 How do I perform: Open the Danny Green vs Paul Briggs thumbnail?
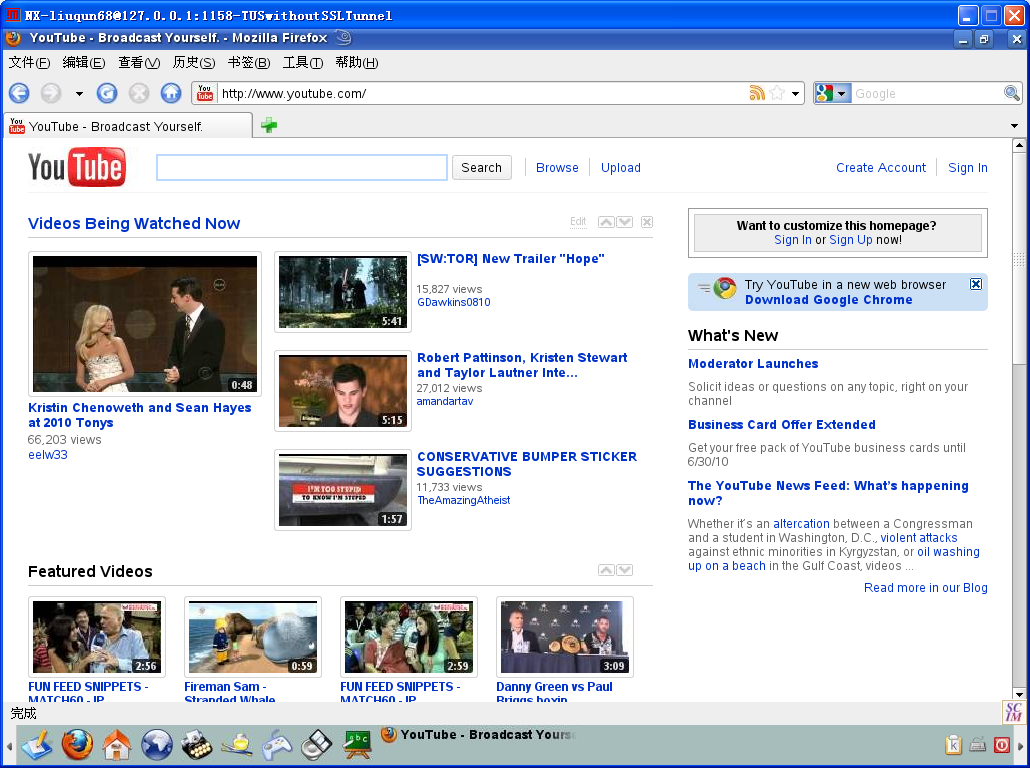tap(565, 637)
